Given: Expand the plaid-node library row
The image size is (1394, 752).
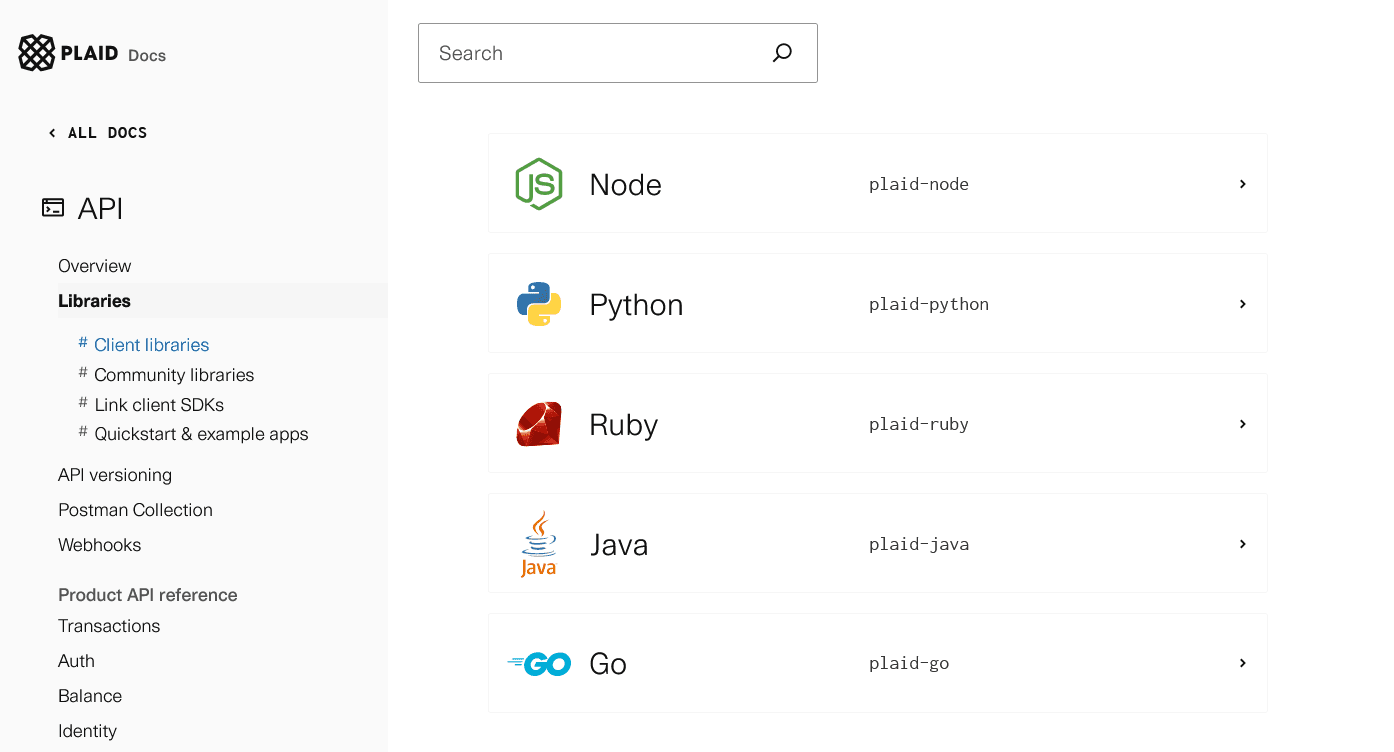Looking at the screenshot, I should click(1242, 183).
